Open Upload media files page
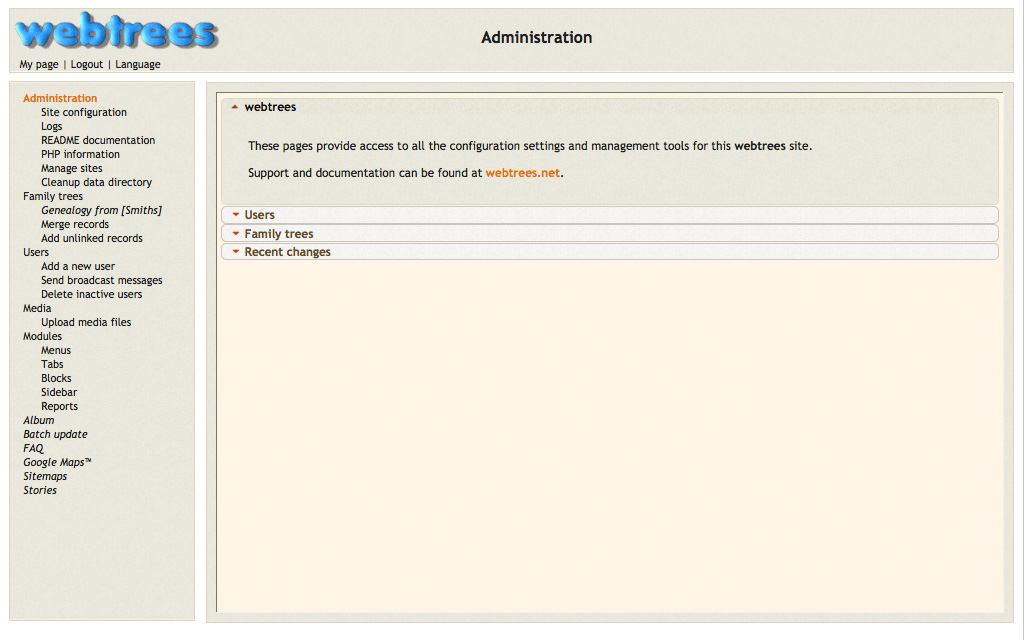 pos(86,322)
